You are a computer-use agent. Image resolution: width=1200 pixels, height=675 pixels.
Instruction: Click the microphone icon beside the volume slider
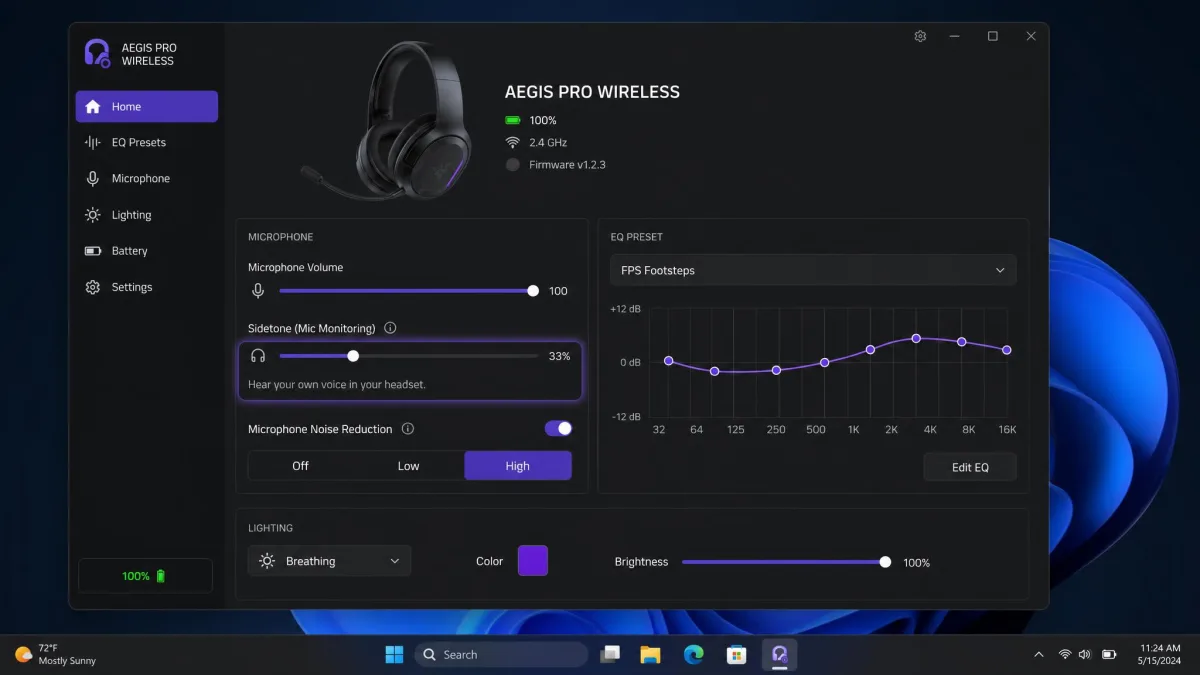[258, 291]
